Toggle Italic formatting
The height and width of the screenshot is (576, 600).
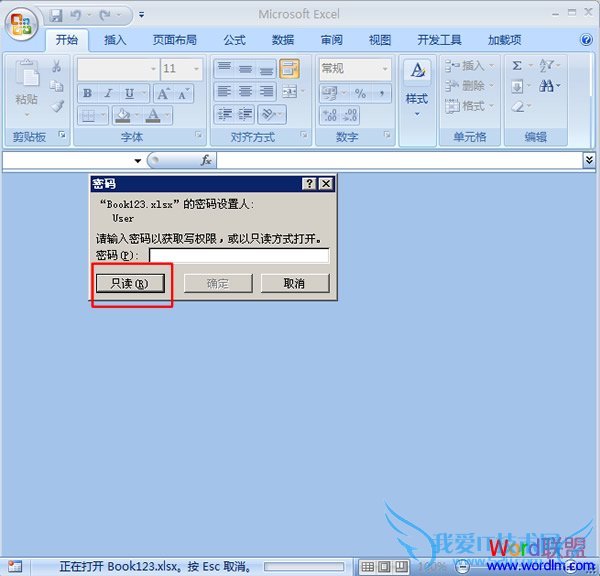pyautogui.click(x=108, y=93)
